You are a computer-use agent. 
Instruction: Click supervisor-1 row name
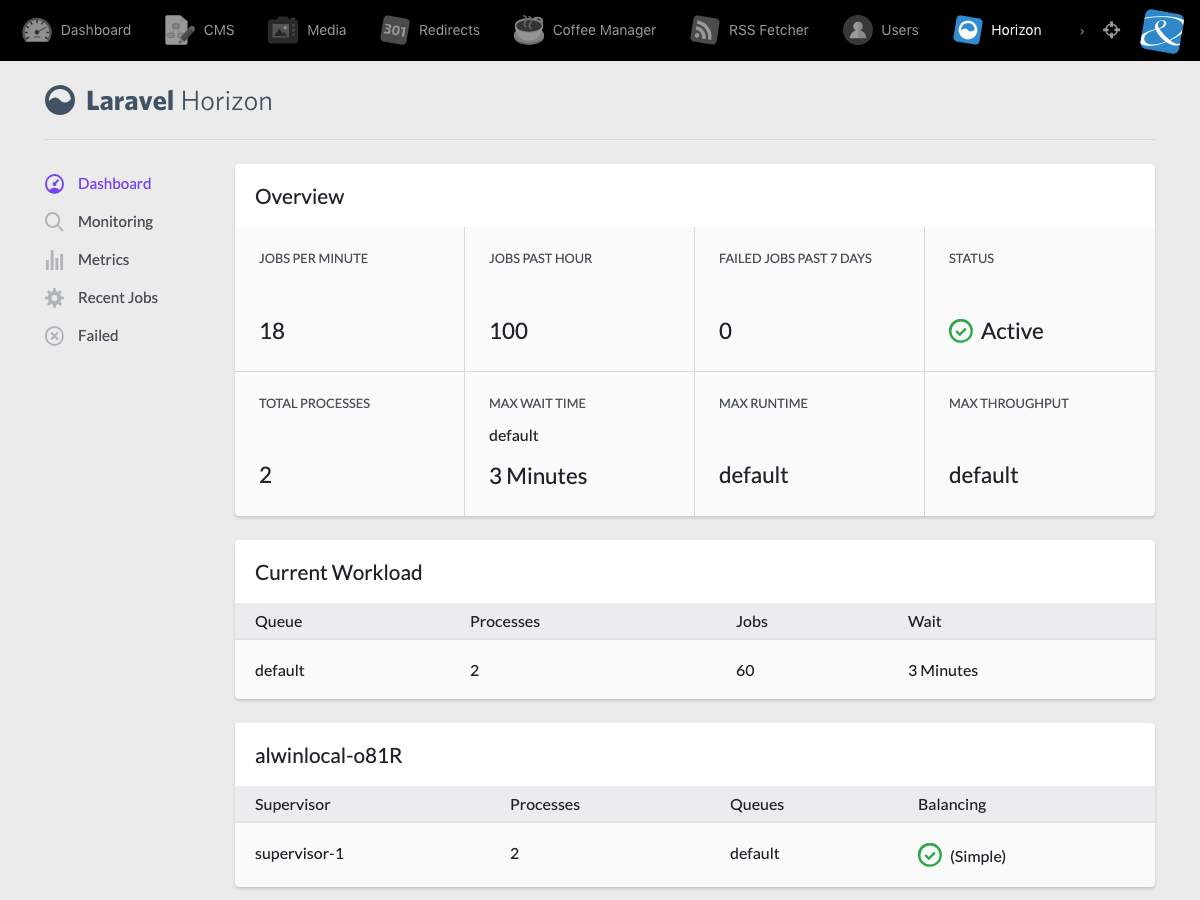pyautogui.click(x=300, y=854)
